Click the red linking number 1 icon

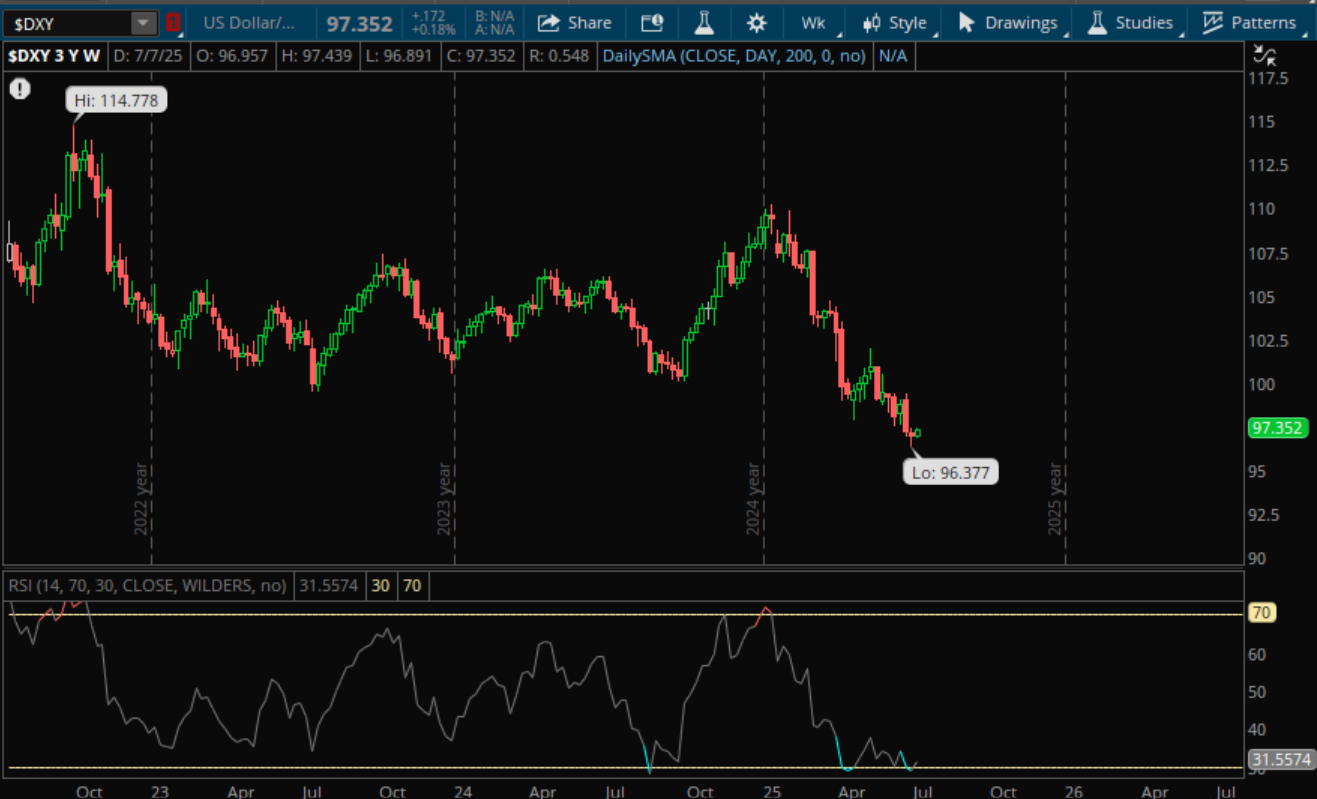point(173,22)
